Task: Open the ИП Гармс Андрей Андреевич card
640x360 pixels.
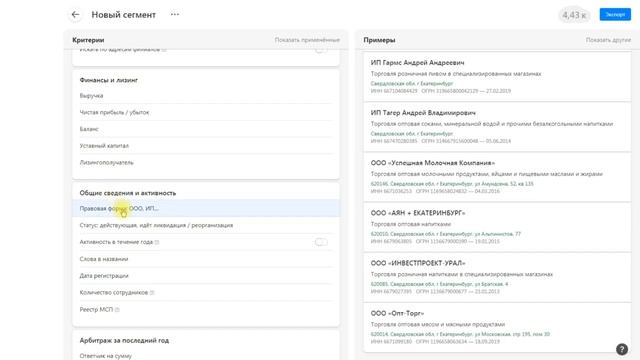Action: click(497, 76)
